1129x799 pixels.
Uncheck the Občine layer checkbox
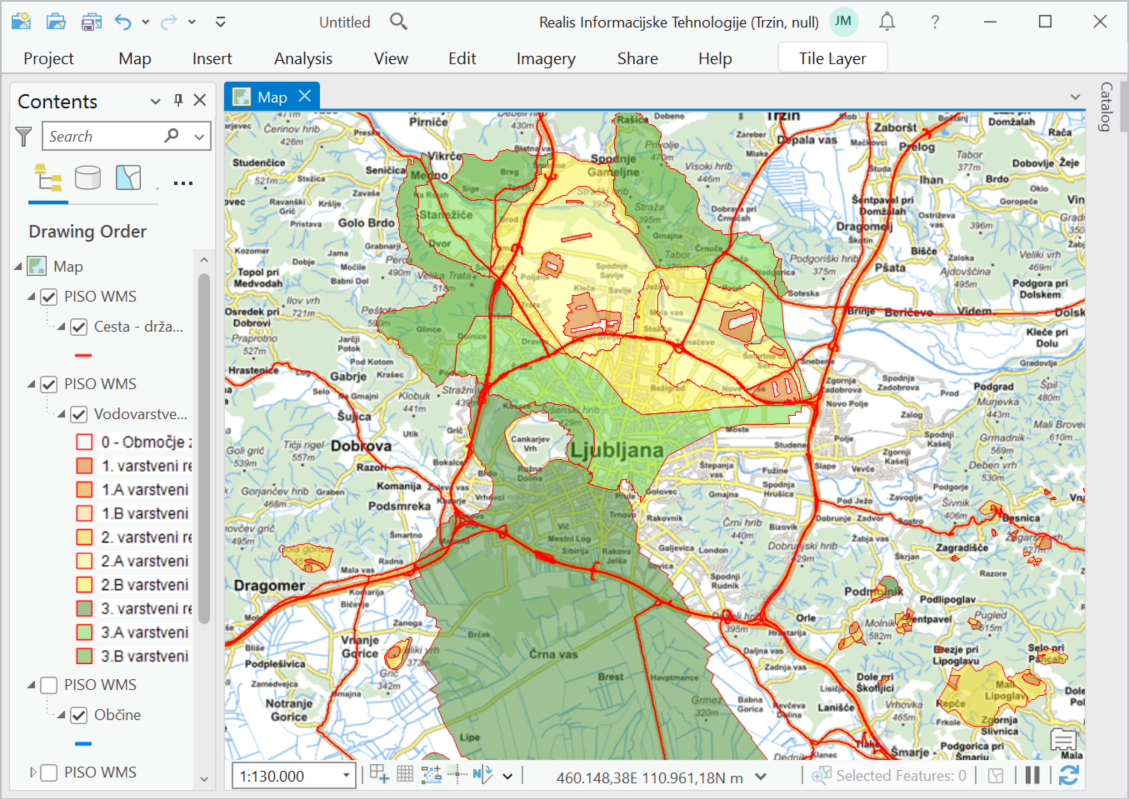click(x=79, y=715)
